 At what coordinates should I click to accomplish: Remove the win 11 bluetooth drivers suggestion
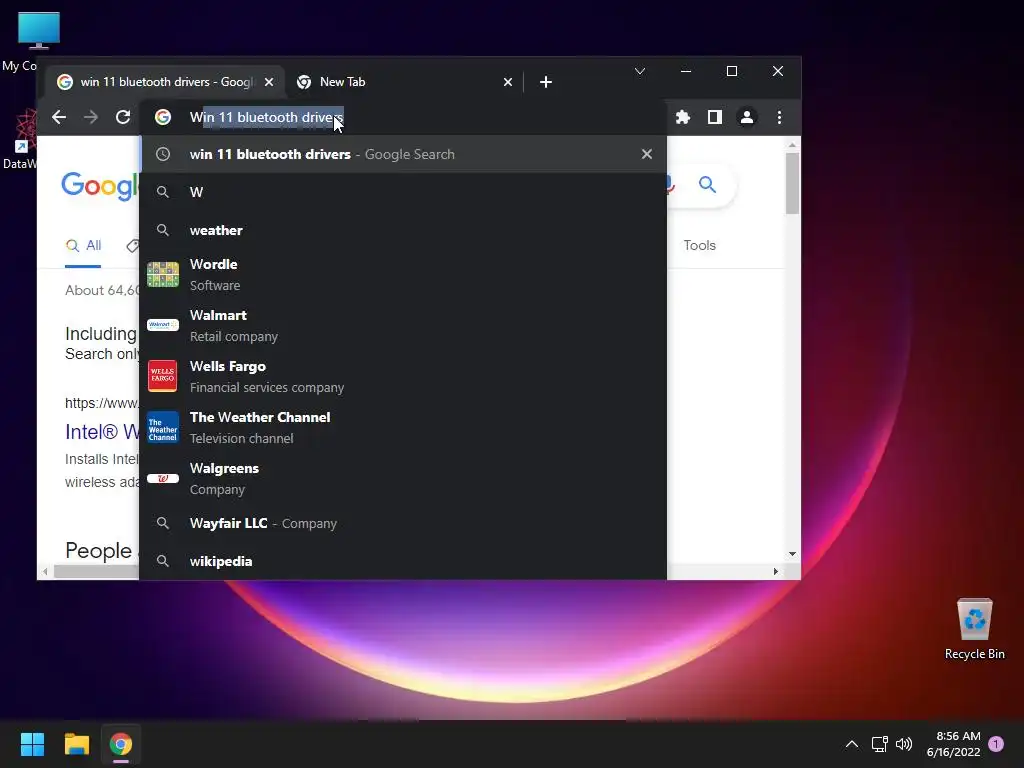pos(647,154)
